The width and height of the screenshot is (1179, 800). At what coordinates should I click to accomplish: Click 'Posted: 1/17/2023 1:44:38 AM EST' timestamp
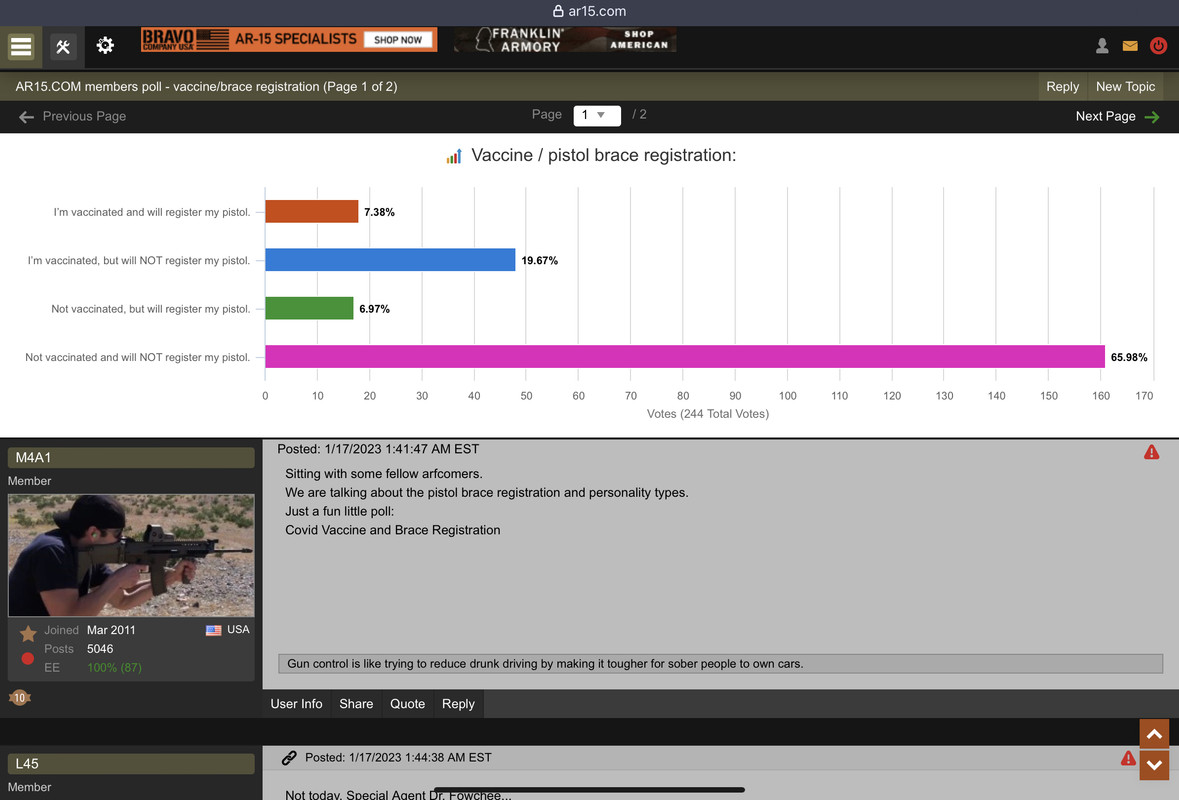(398, 757)
